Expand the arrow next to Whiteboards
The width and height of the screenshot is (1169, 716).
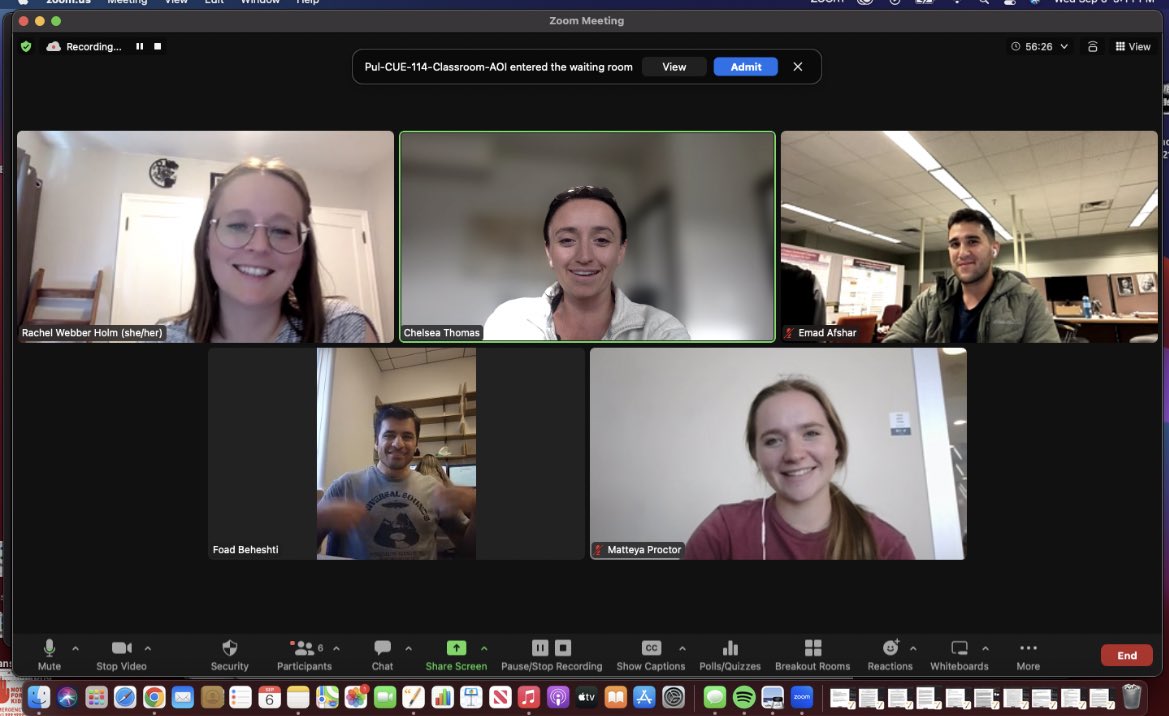pos(986,648)
